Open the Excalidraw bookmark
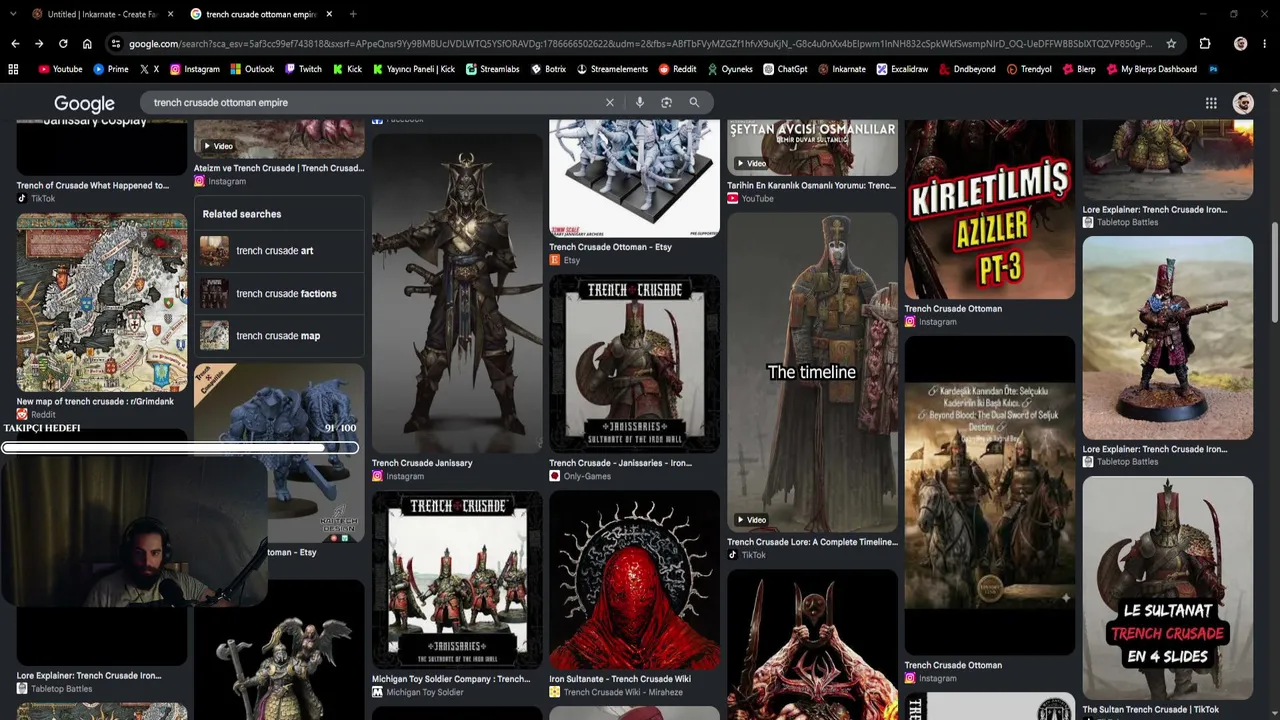Screen dimensions: 1280x720 click(x=902, y=69)
